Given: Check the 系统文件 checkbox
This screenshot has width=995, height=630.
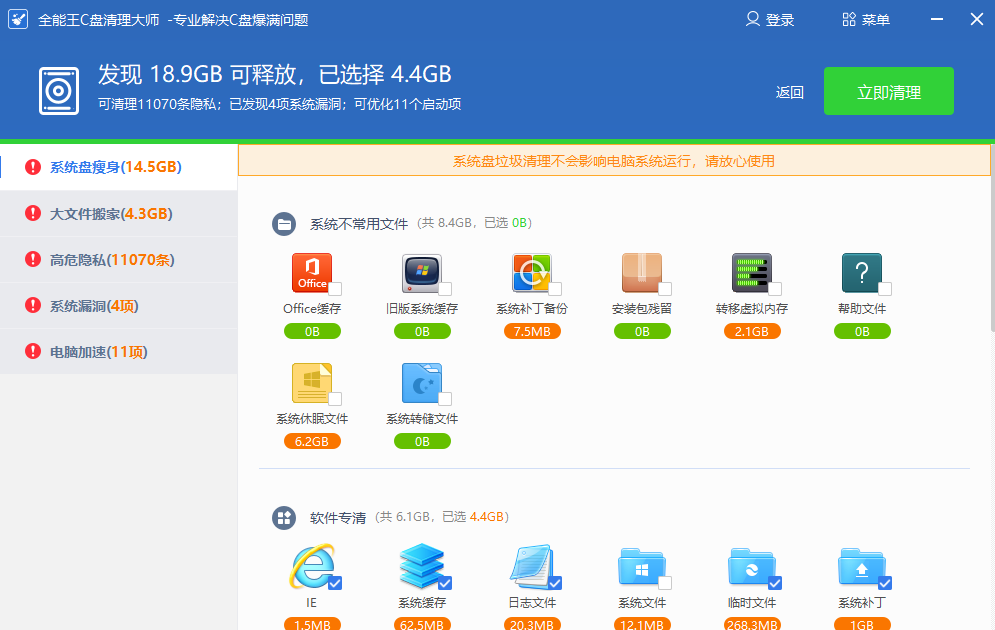Looking at the screenshot, I should coord(665,583).
